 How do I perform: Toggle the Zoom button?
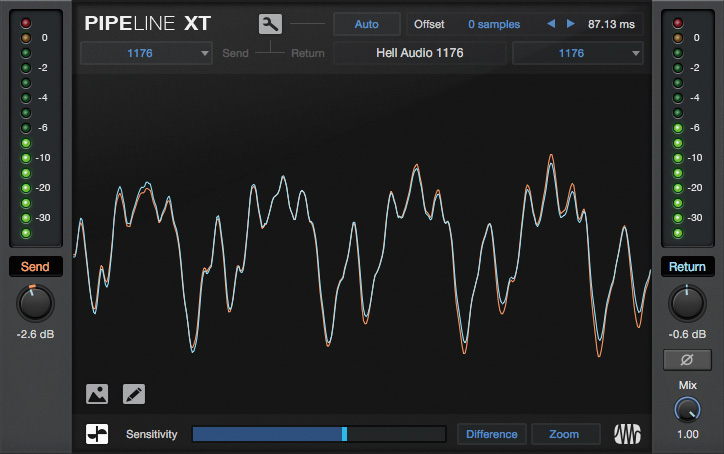566,434
